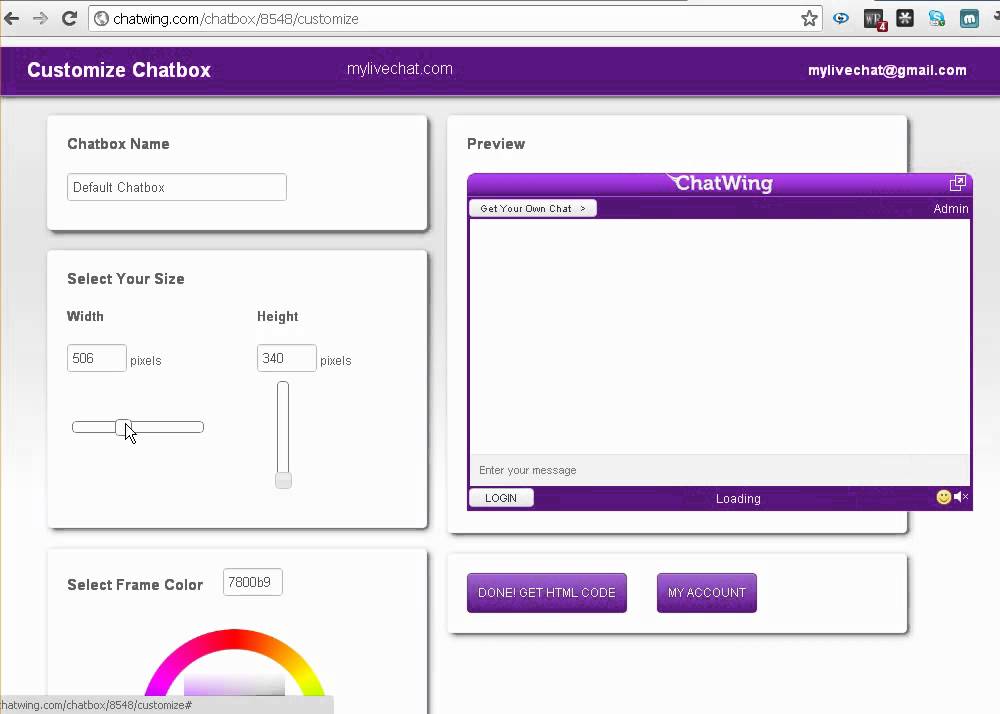Pop out the chatbox preview window

pos(957,184)
